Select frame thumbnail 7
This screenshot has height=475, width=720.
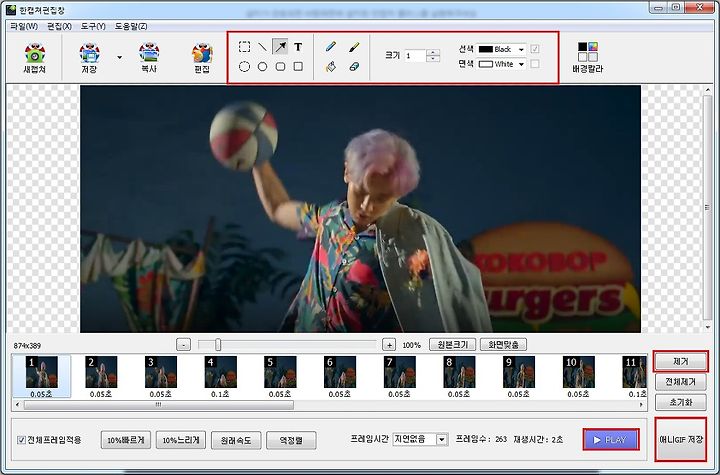pyautogui.click(x=399, y=376)
